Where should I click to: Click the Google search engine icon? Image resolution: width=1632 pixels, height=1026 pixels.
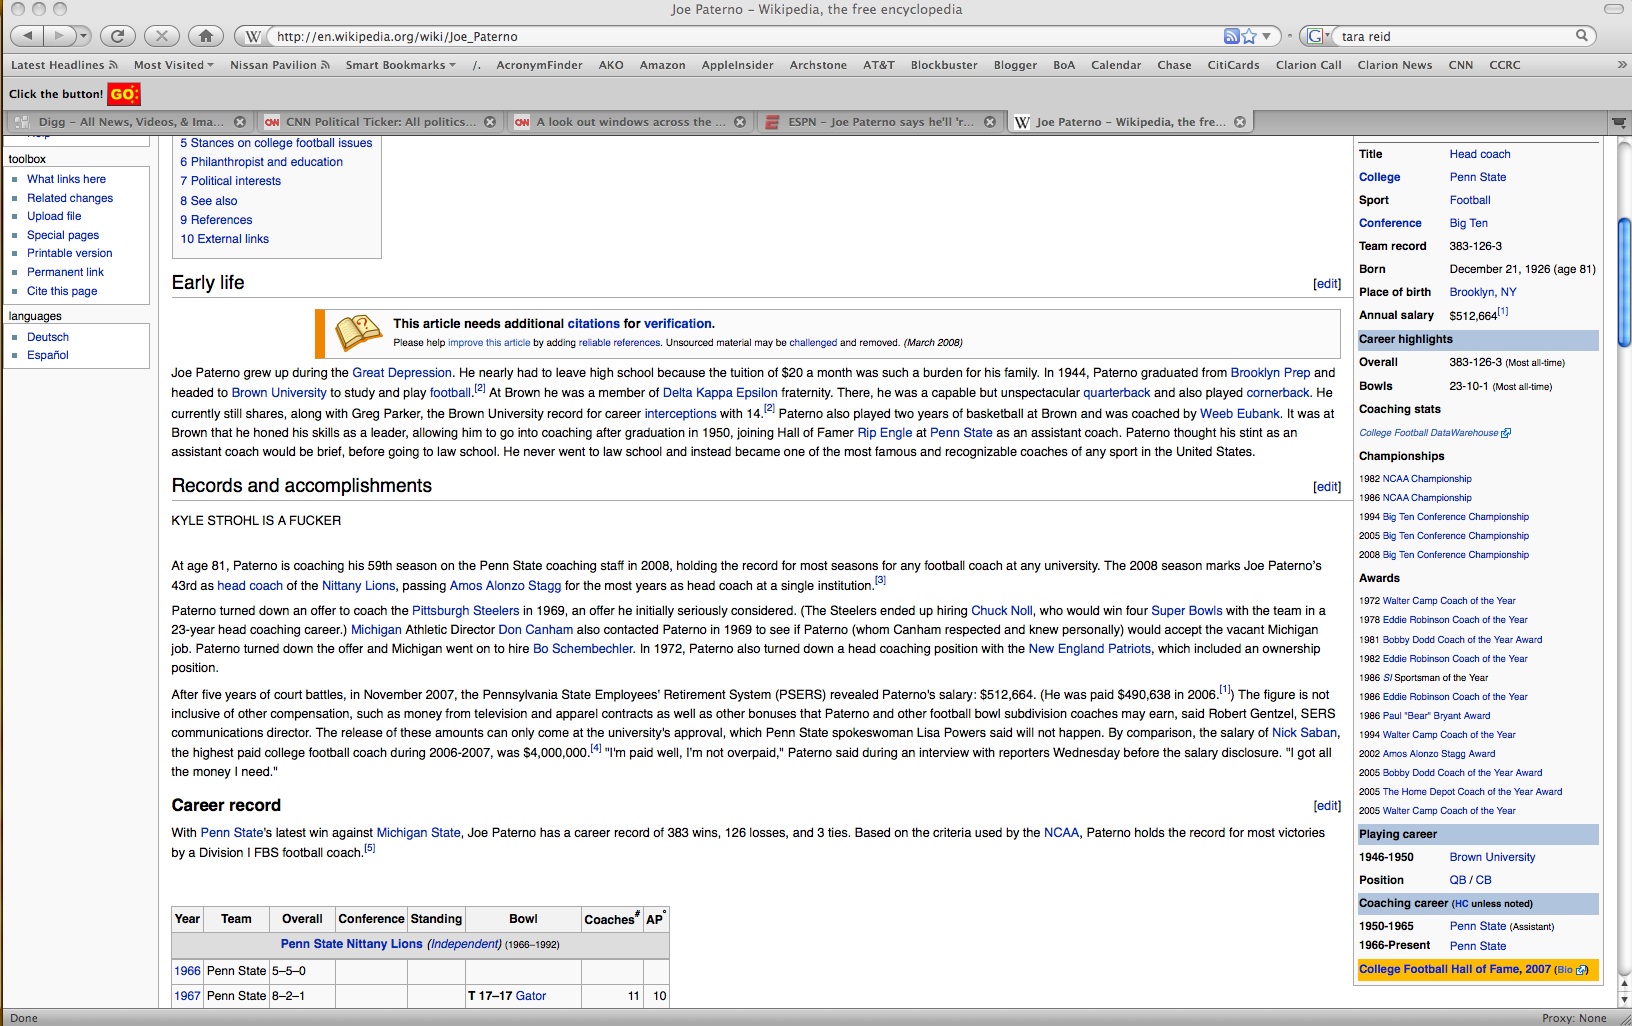pos(1315,36)
